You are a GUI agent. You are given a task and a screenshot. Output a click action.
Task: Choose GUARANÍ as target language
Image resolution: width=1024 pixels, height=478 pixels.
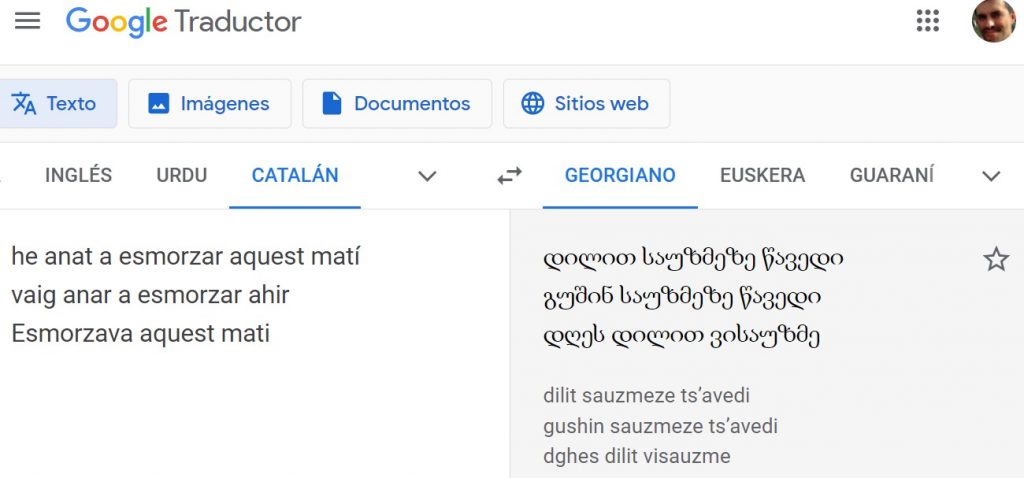coord(892,176)
